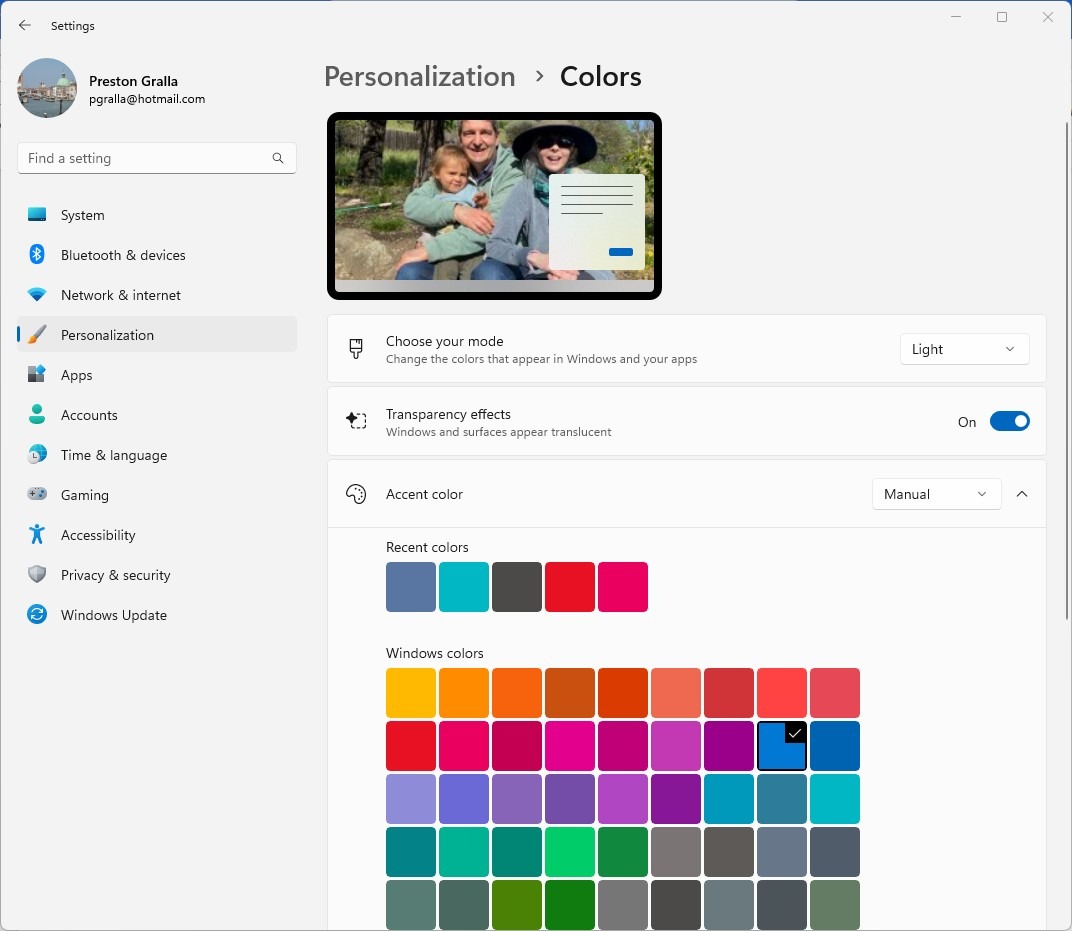Open the Accent color Manual dropdown
Screen dimensions: 1072x931
pyautogui.click(x=936, y=494)
